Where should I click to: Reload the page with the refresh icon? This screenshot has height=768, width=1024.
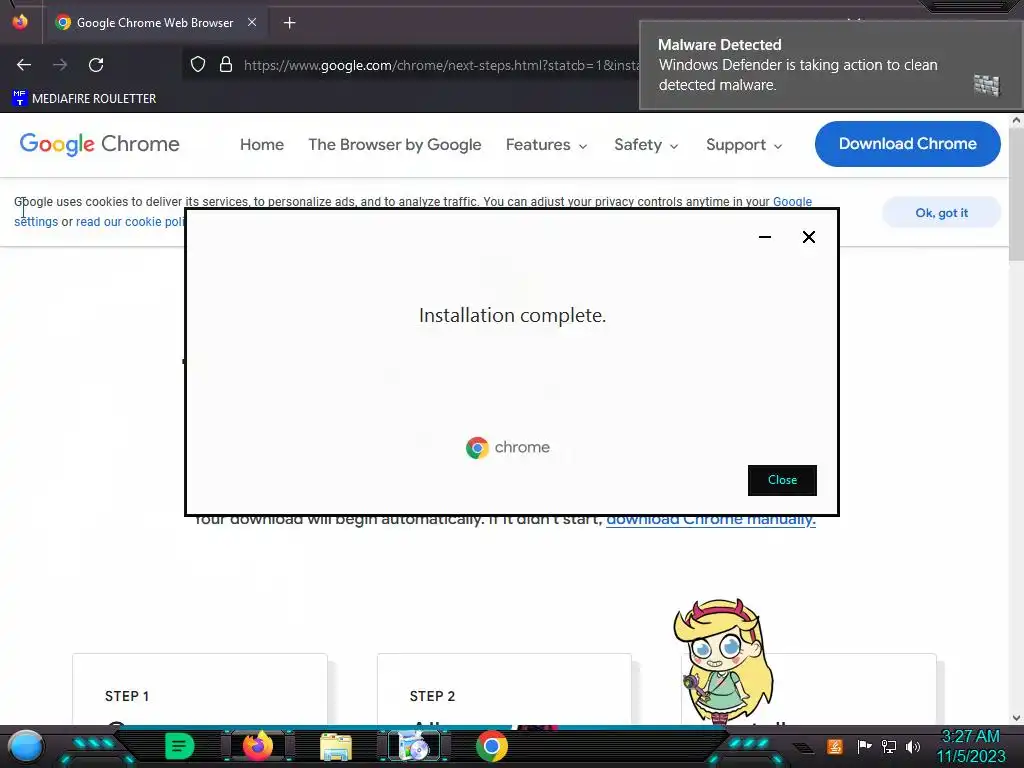(x=96, y=65)
